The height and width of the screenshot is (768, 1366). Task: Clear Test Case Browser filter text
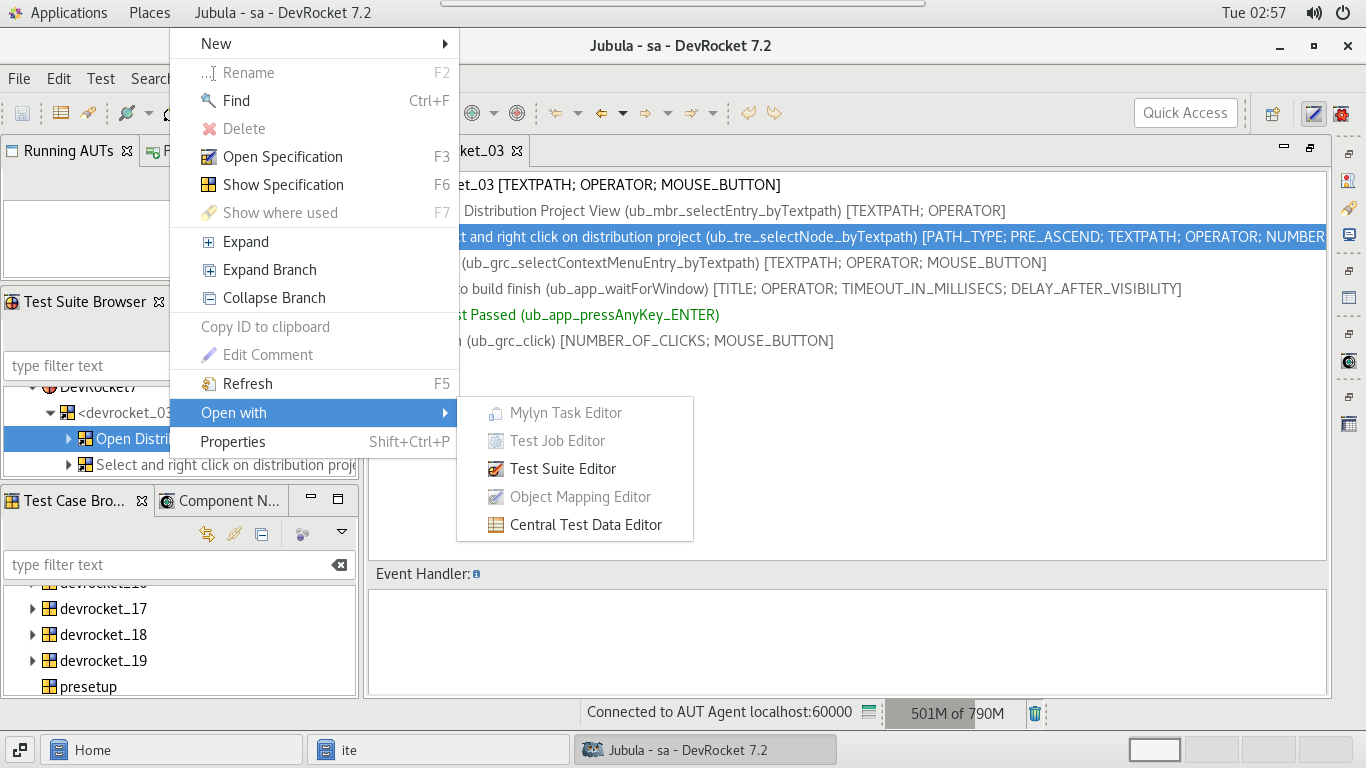coord(340,565)
